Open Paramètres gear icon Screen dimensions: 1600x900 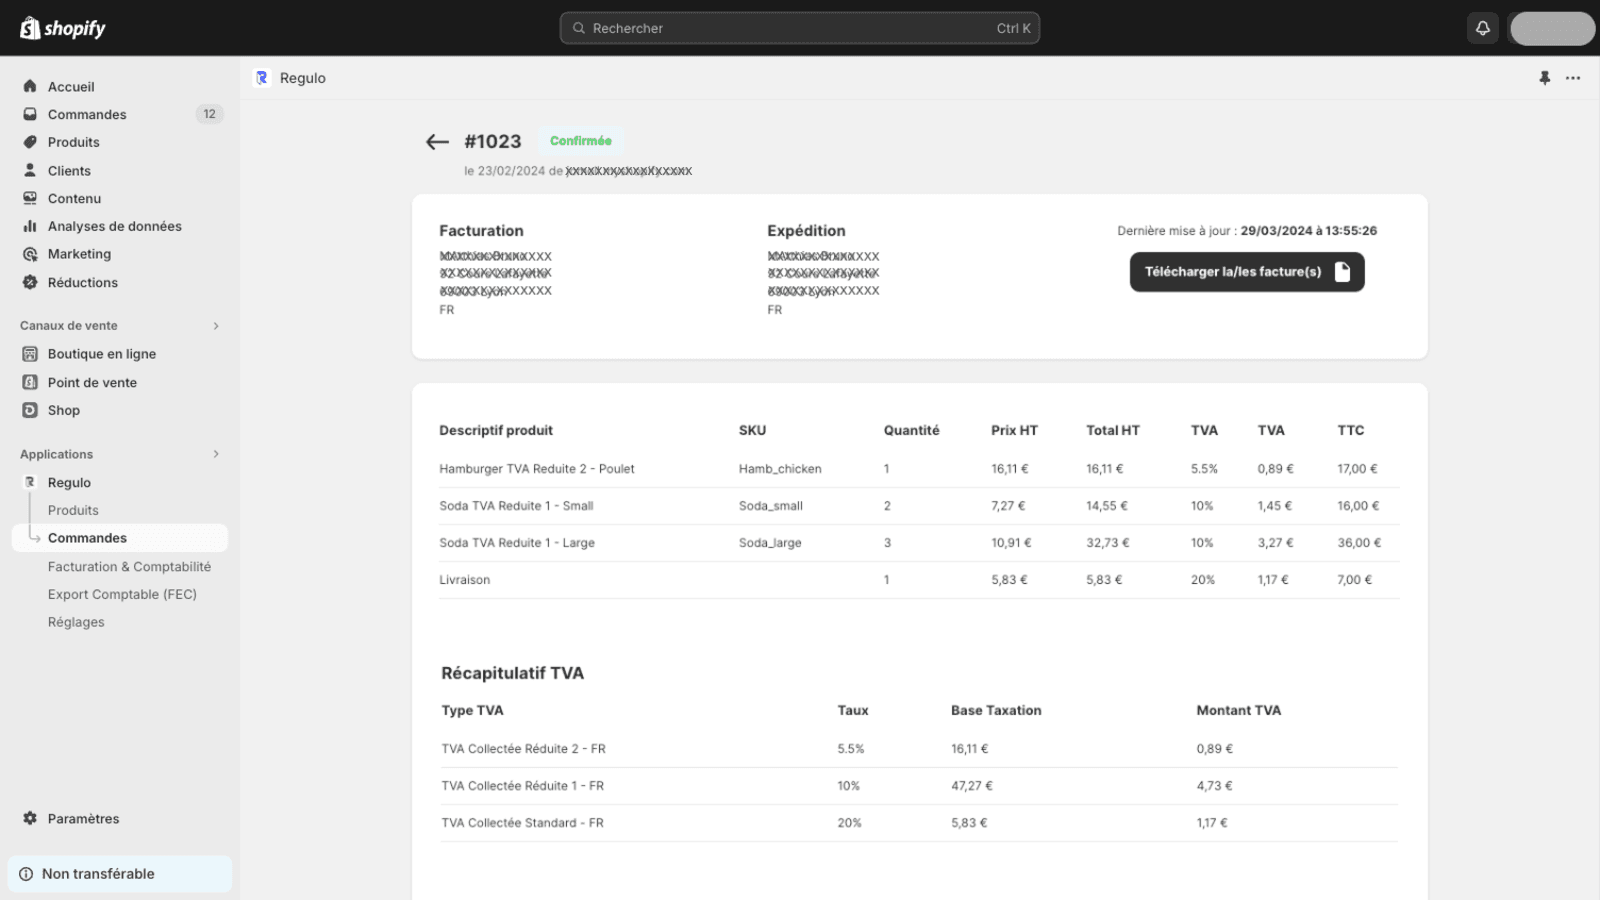pos(30,818)
